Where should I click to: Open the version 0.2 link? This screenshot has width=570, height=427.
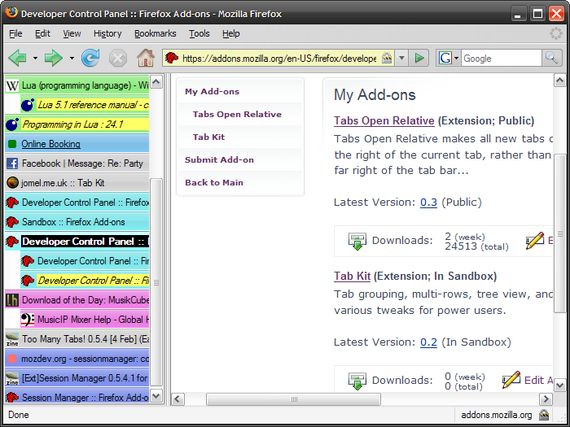pyautogui.click(x=429, y=342)
